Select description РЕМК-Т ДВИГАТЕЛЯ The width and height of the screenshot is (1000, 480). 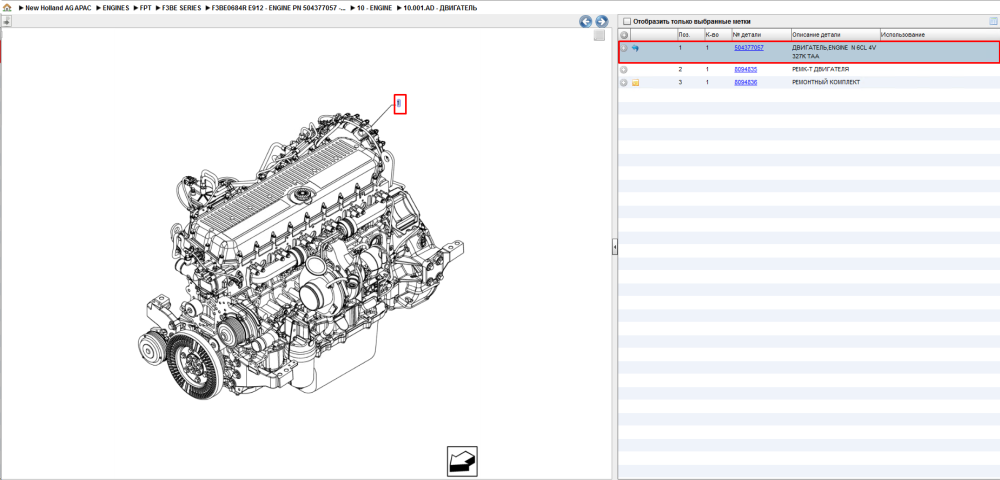point(820,69)
